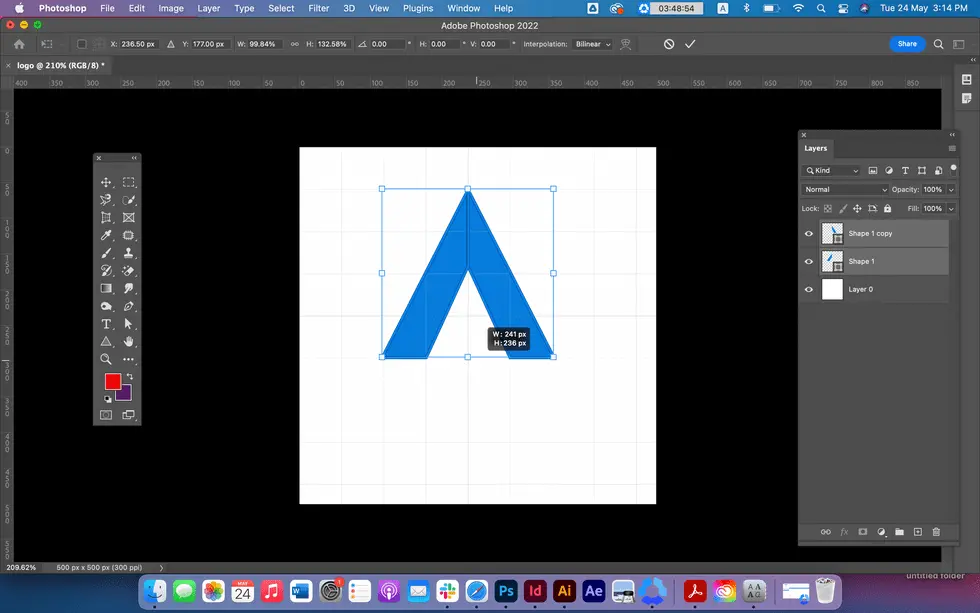Select the Zoom tool in the toolbox
The width and height of the screenshot is (980, 613).
[x=106, y=358]
